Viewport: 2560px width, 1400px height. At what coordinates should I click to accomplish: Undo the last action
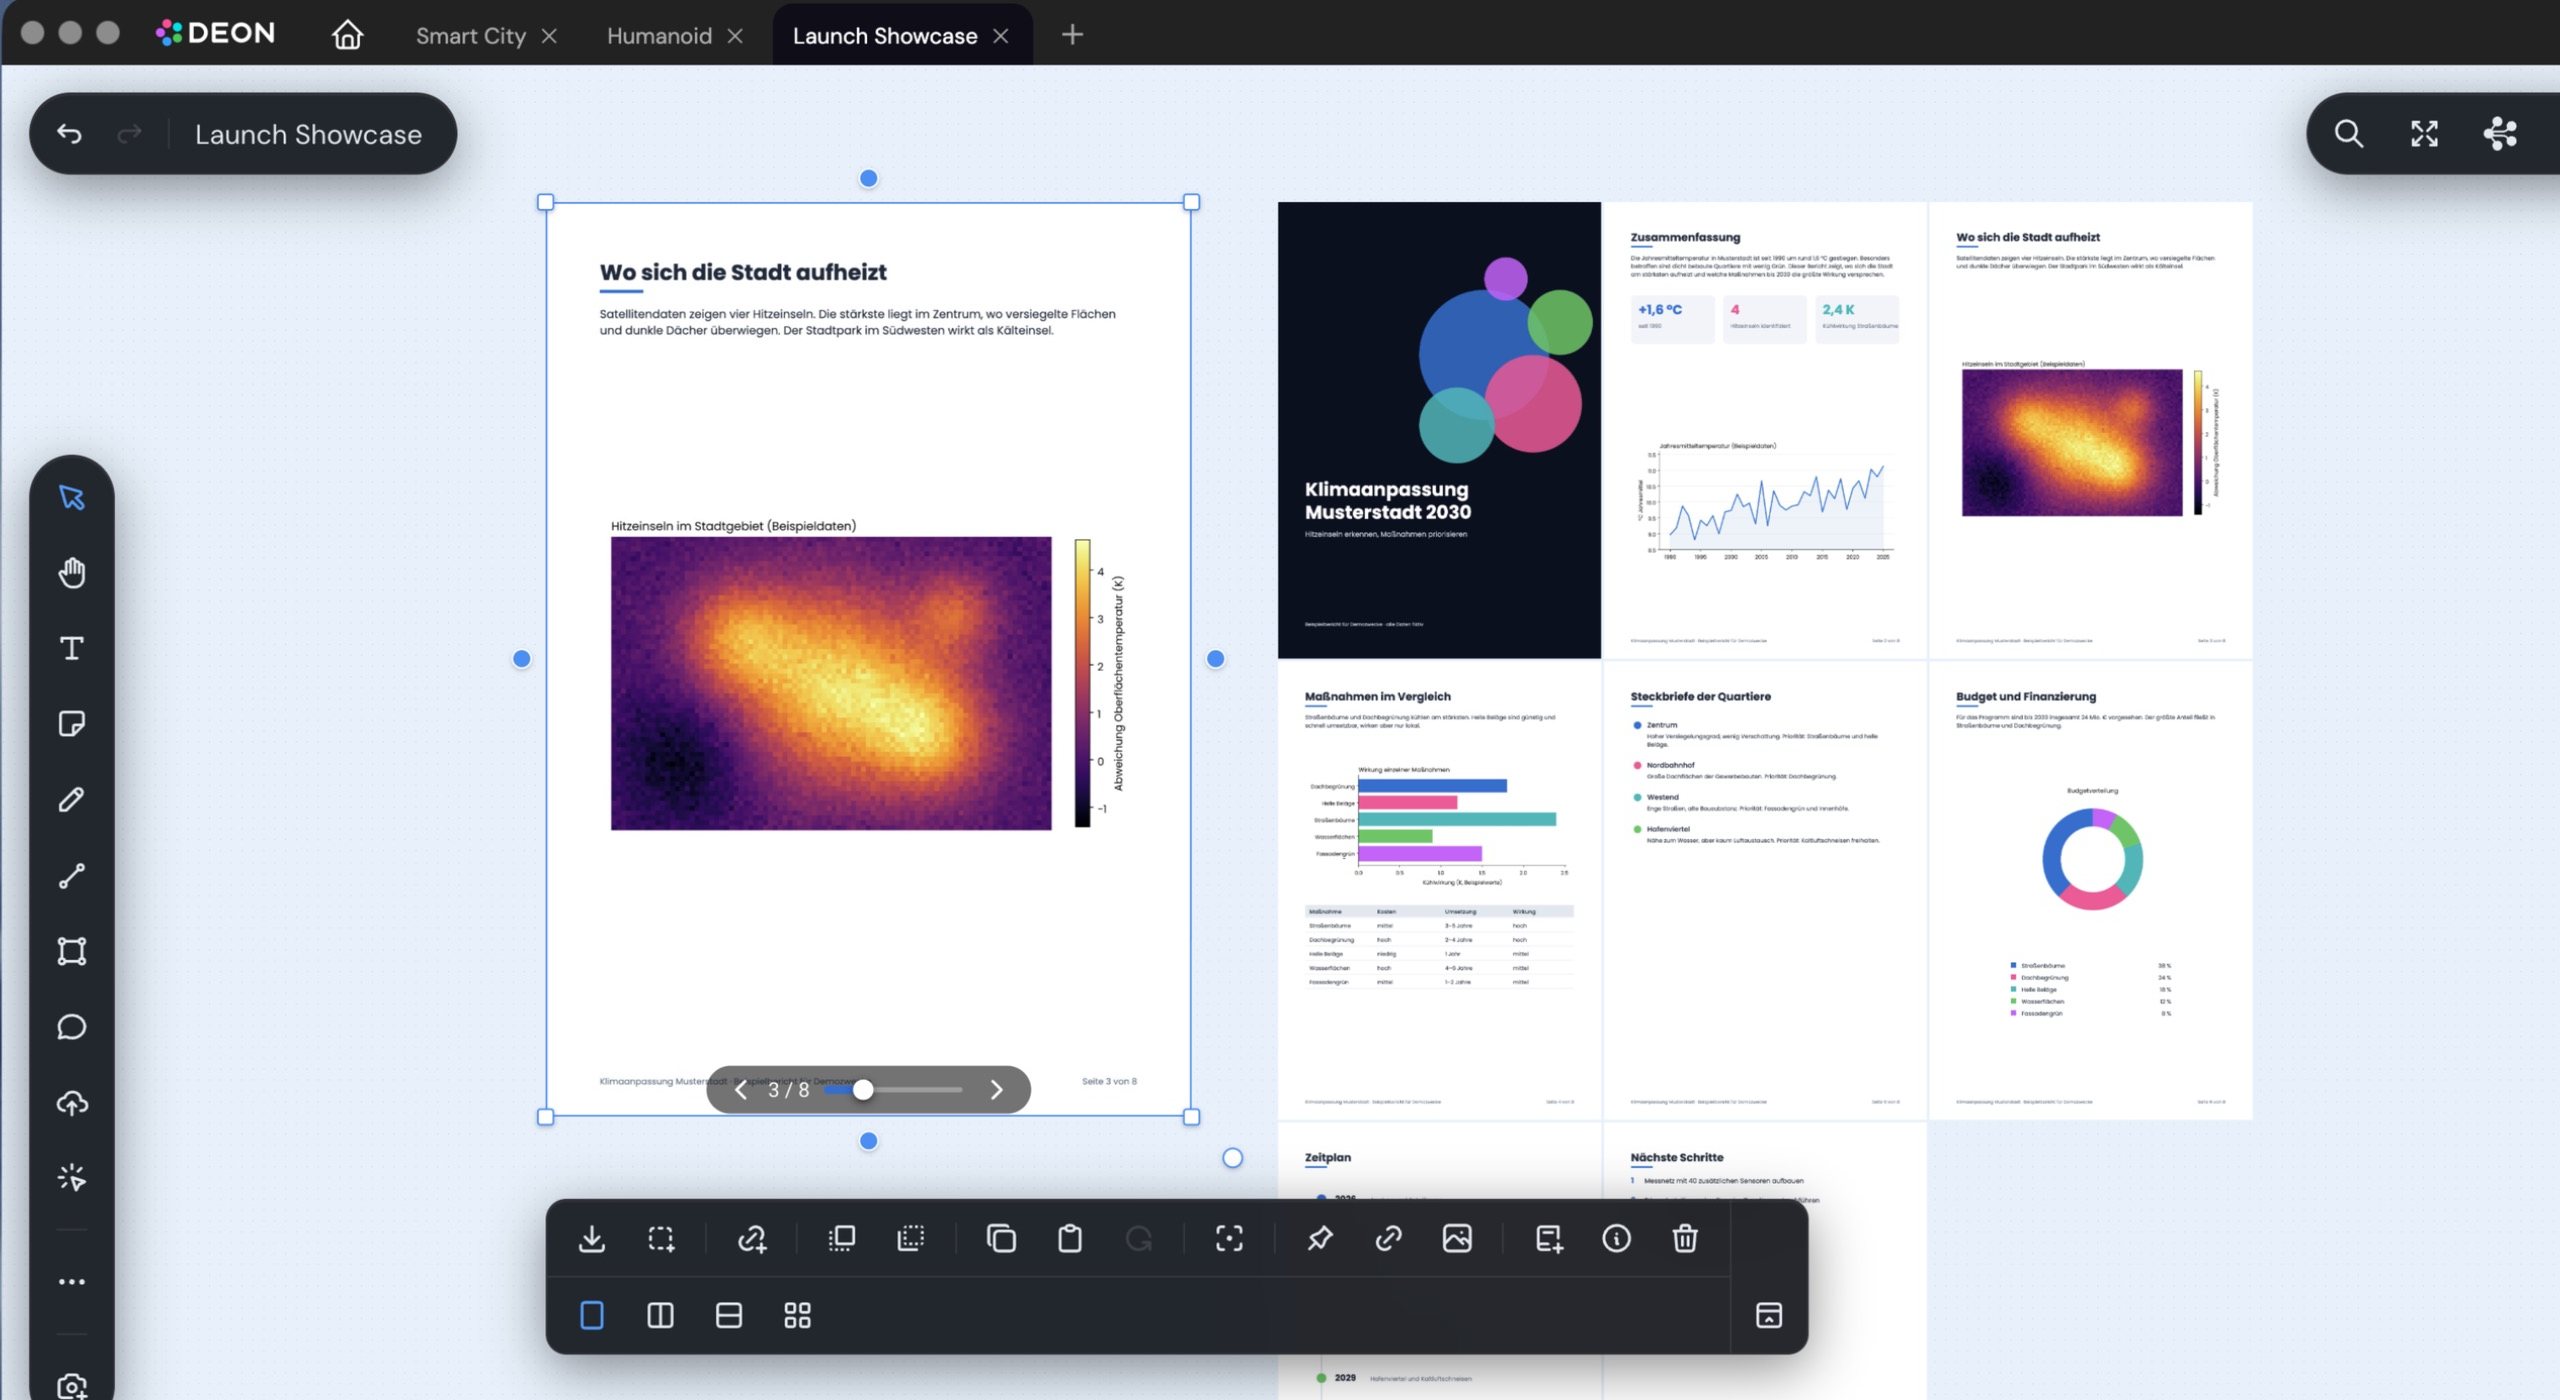69,133
